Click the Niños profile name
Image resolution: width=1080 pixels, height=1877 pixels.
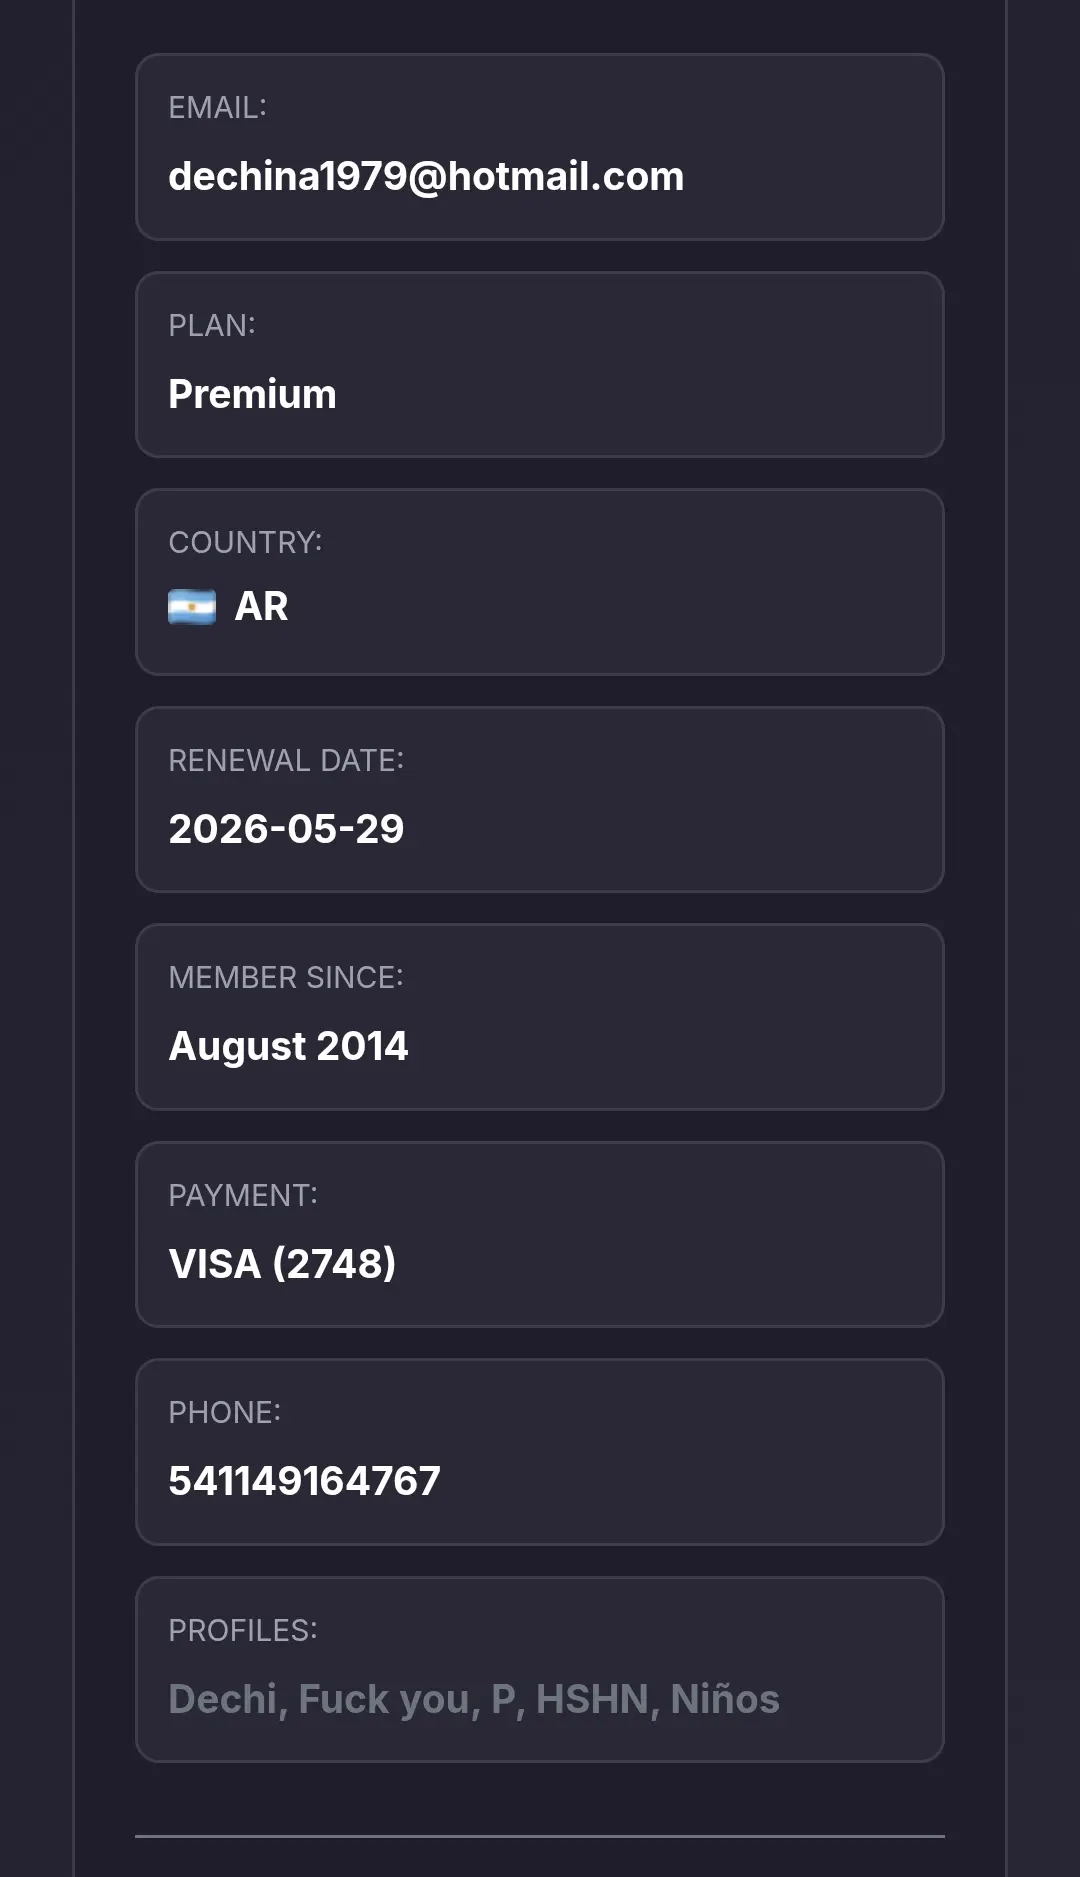725,1699
